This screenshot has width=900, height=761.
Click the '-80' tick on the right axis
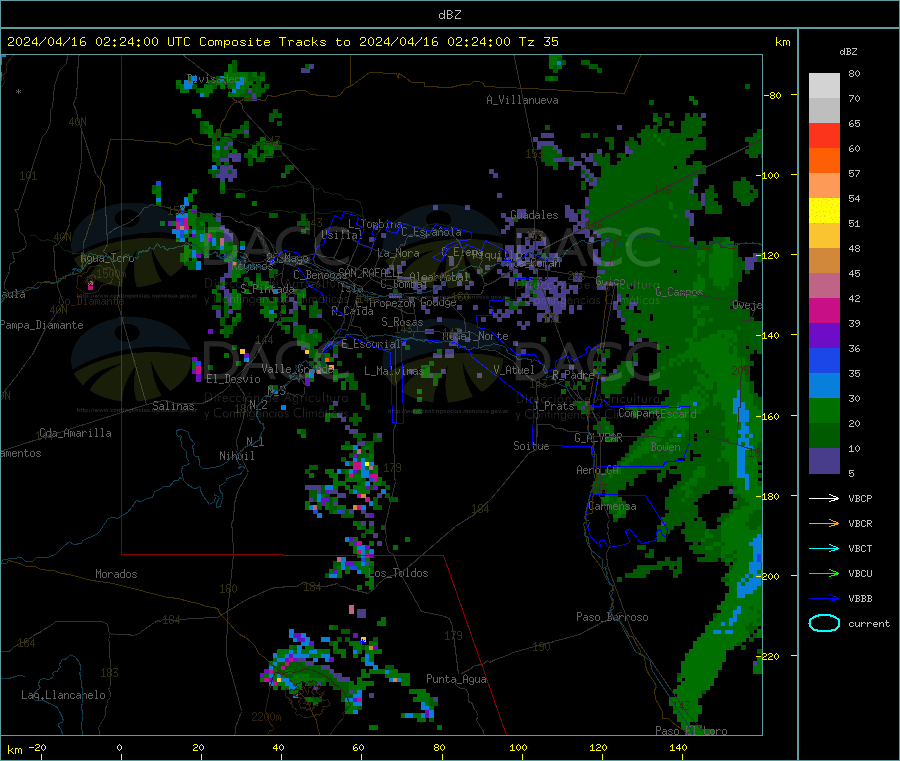pos(772,95)
